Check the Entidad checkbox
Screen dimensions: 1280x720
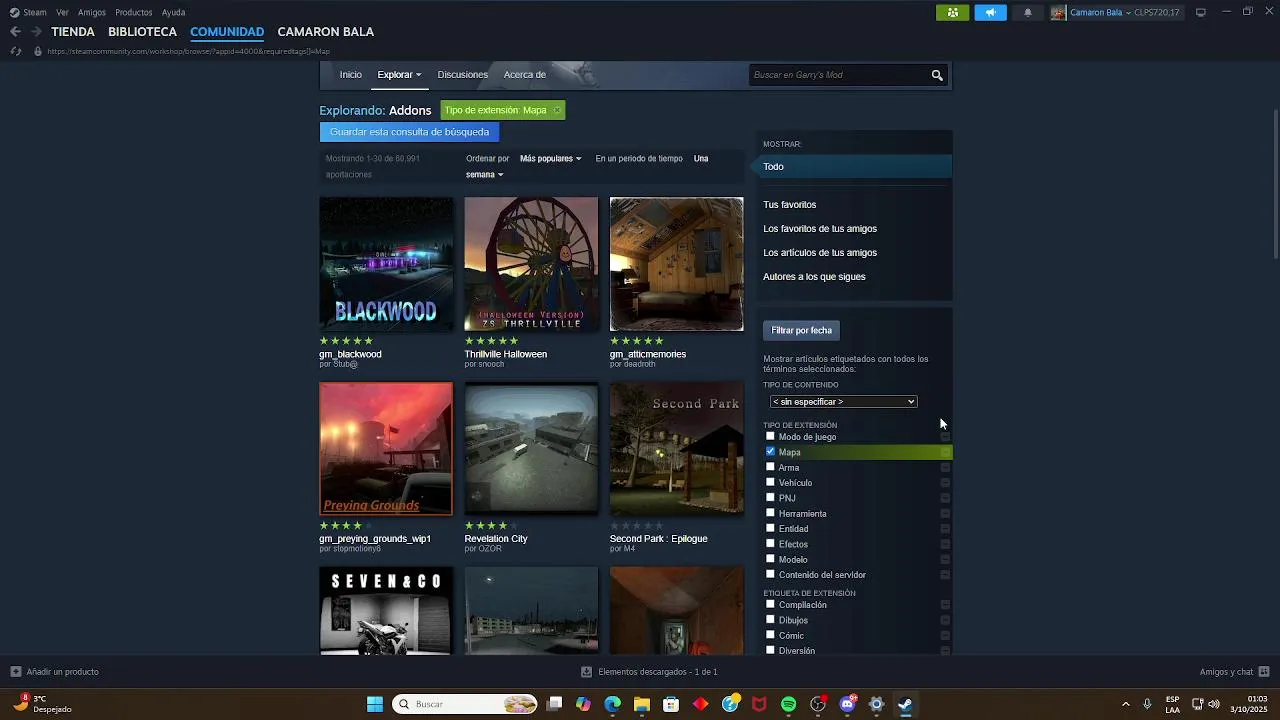coord(770,528)
